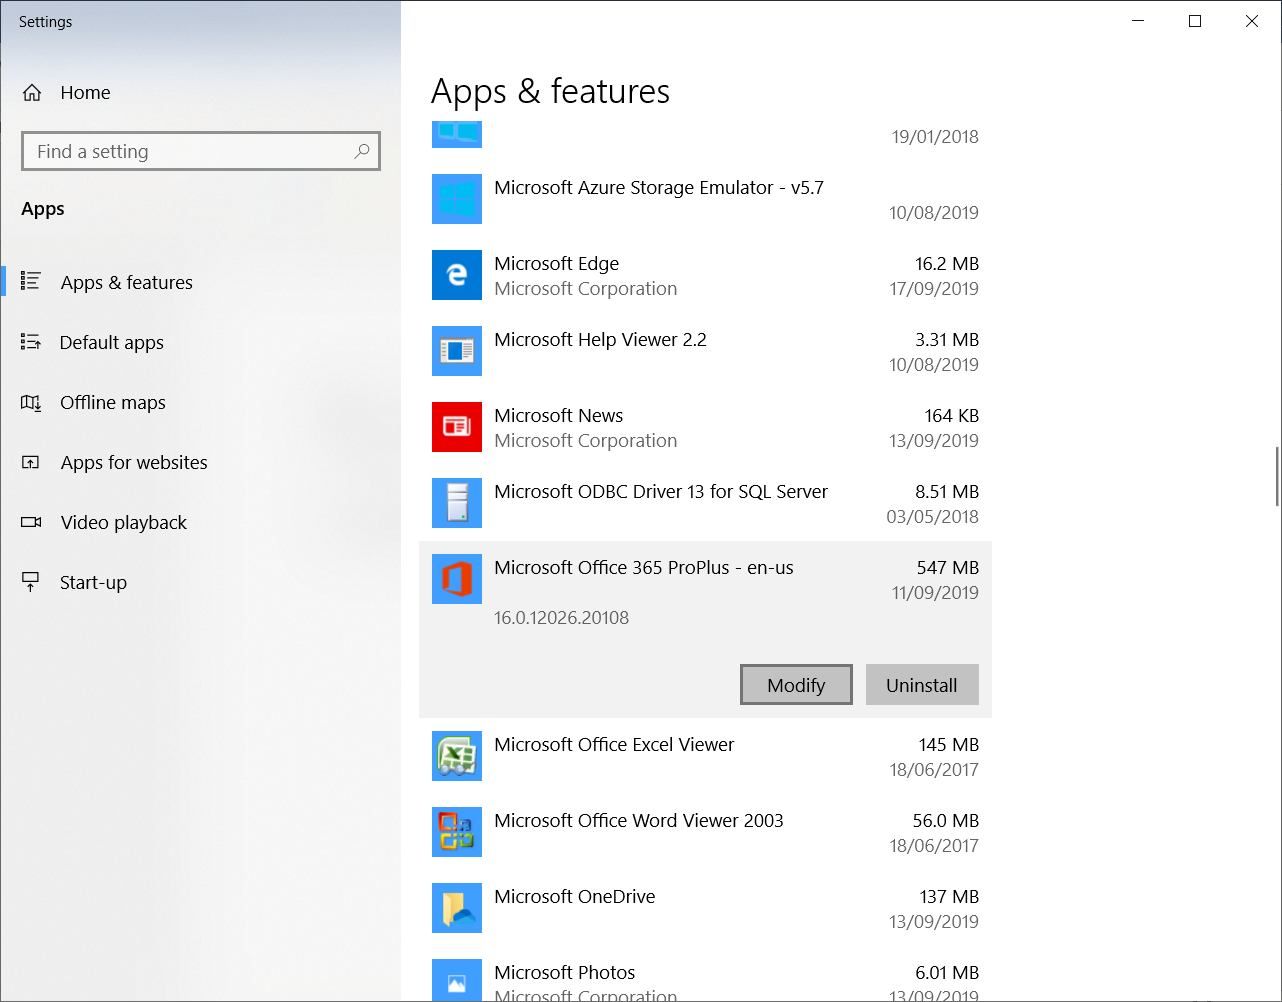This screenshot has height=1002, width=1282.
Task: Select the Microsoft OneDrive entry name
Action: point(575,896)
